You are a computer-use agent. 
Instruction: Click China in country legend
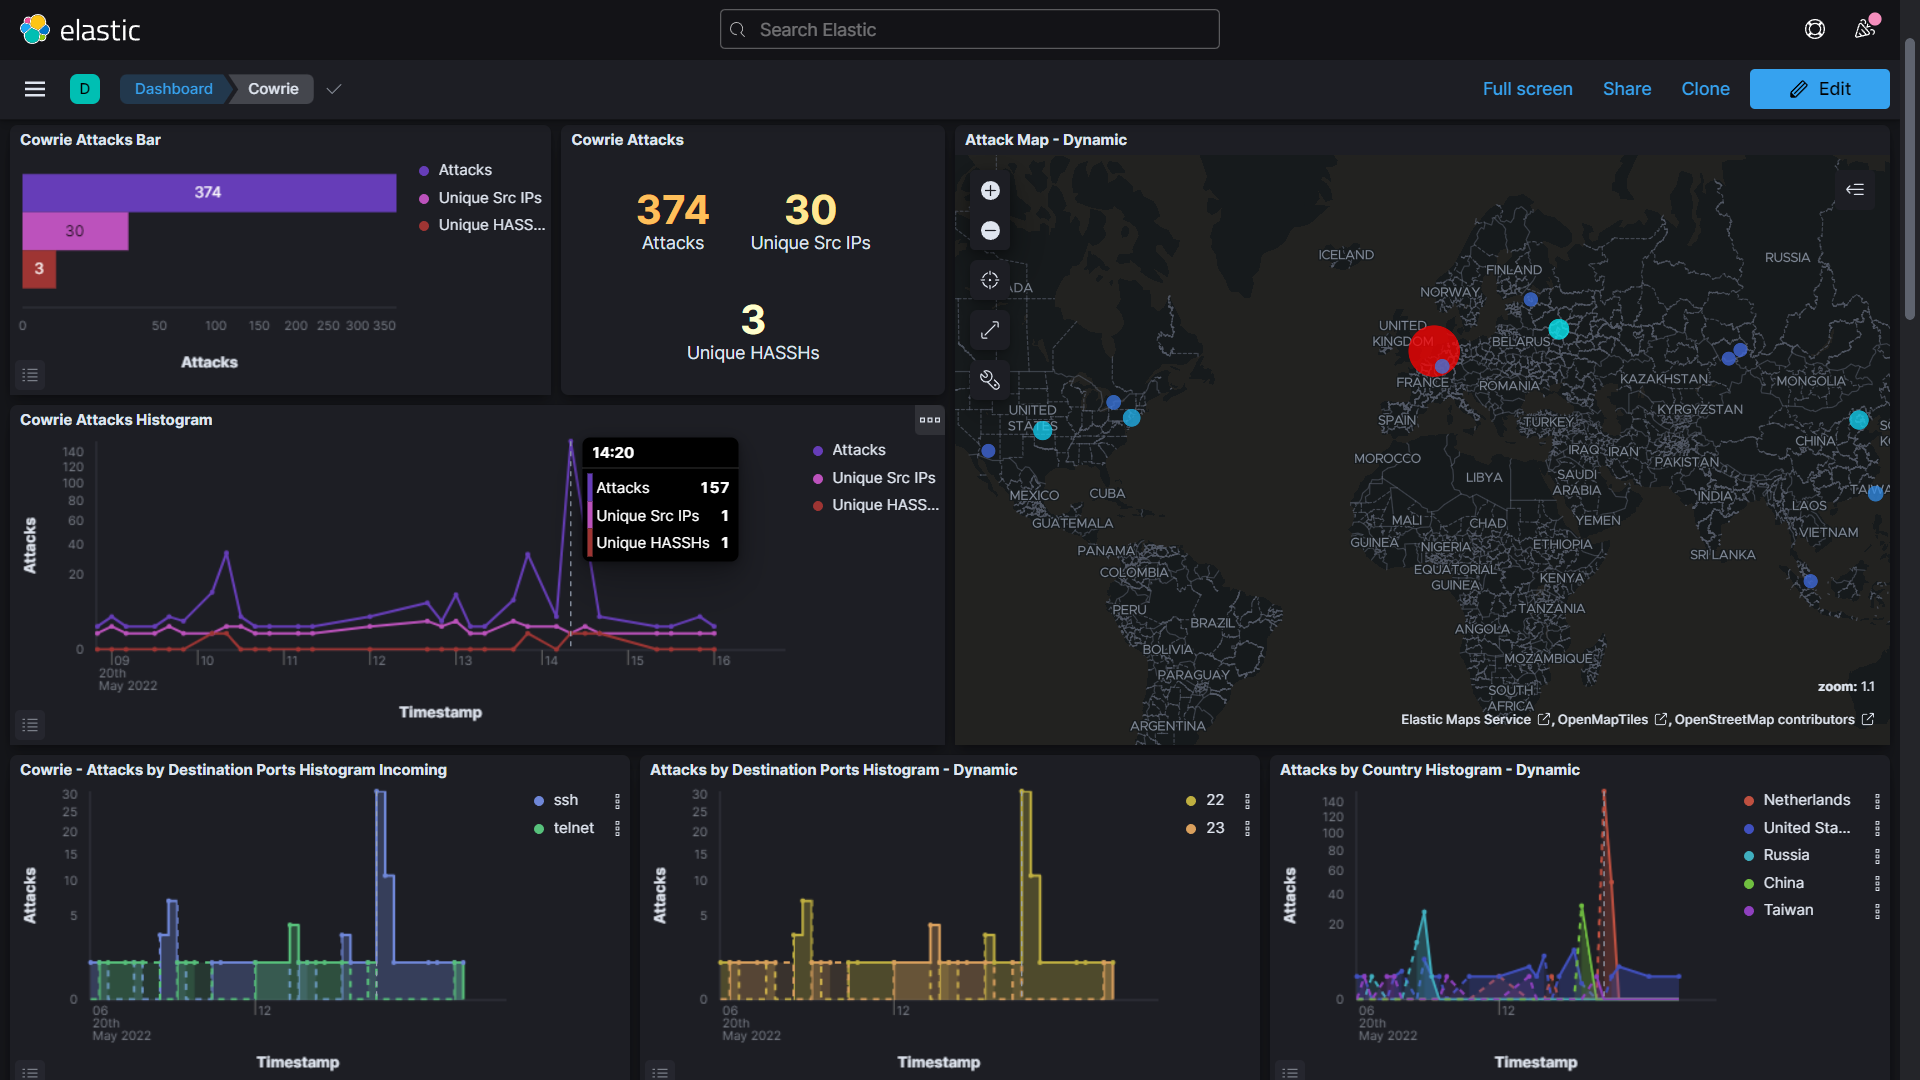(1783, 883)
